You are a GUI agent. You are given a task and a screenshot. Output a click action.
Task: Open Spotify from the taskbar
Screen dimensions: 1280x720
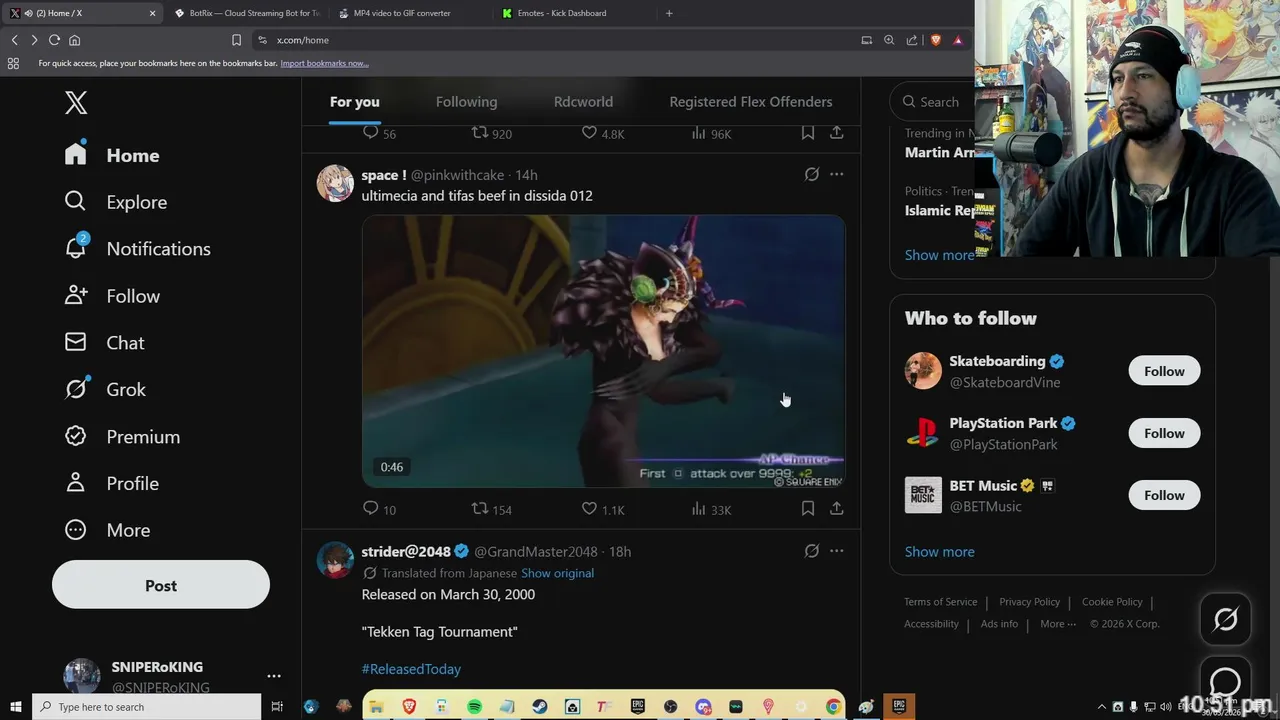point(474,707)
